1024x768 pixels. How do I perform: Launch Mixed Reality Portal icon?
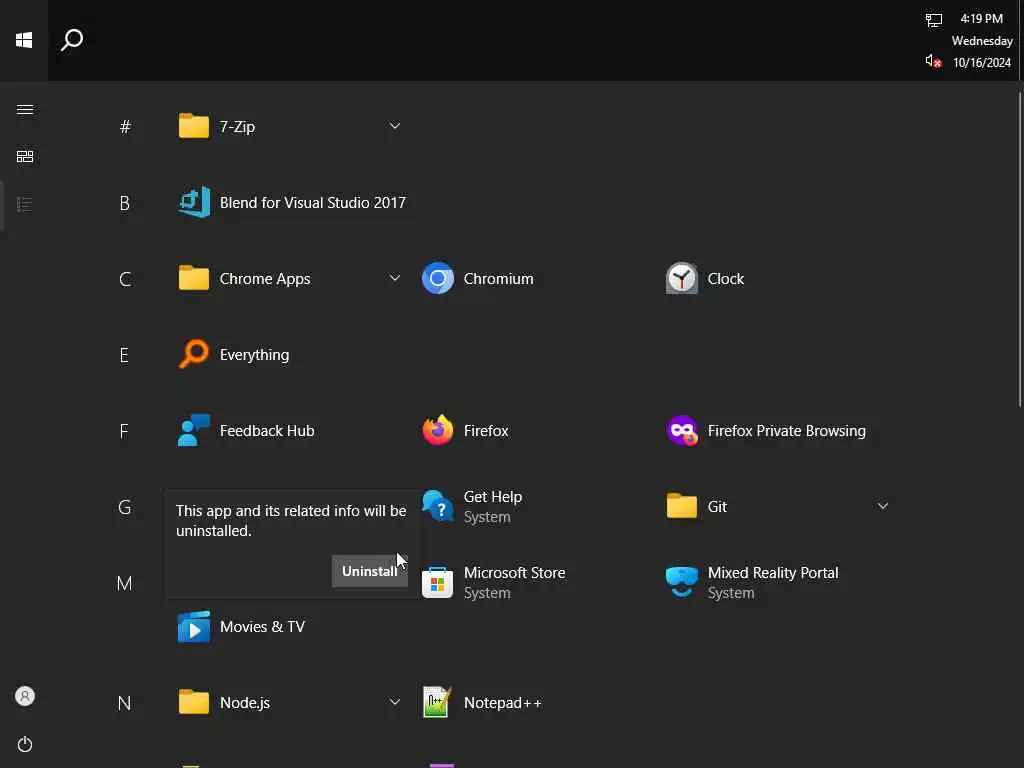[682, 582]
